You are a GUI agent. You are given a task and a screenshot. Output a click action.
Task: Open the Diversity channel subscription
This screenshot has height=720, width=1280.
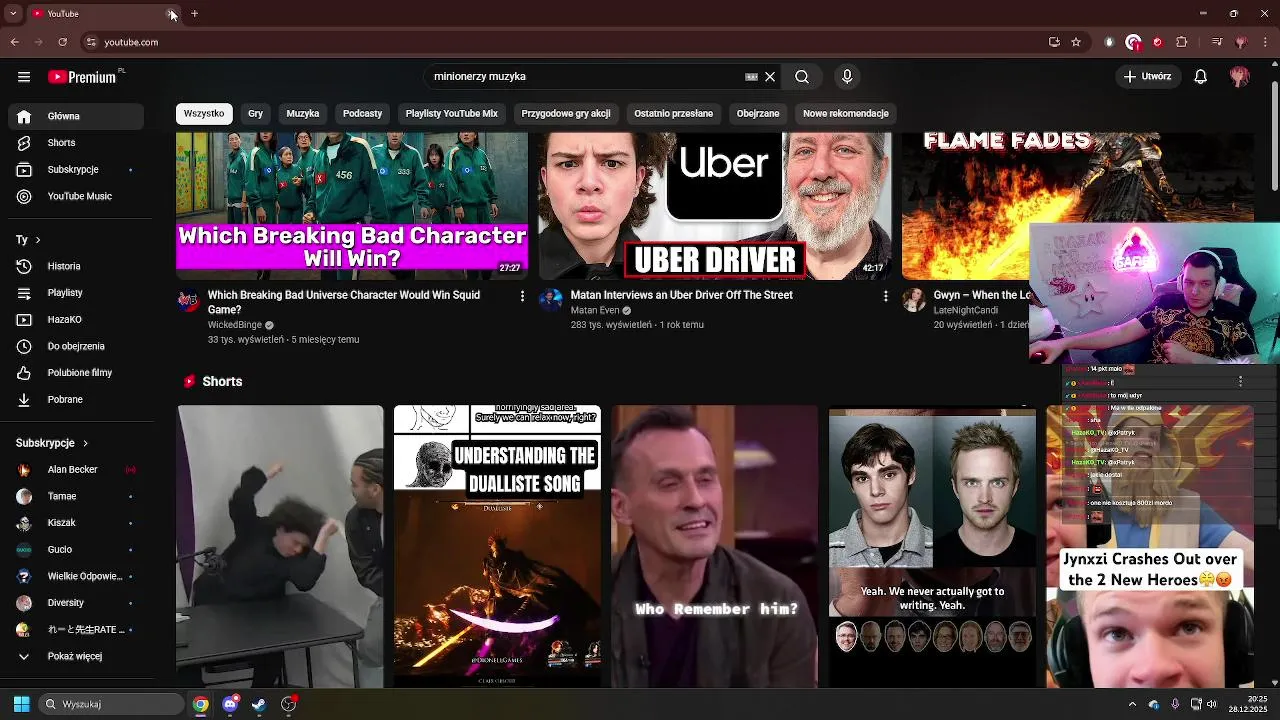coord(76,603)
